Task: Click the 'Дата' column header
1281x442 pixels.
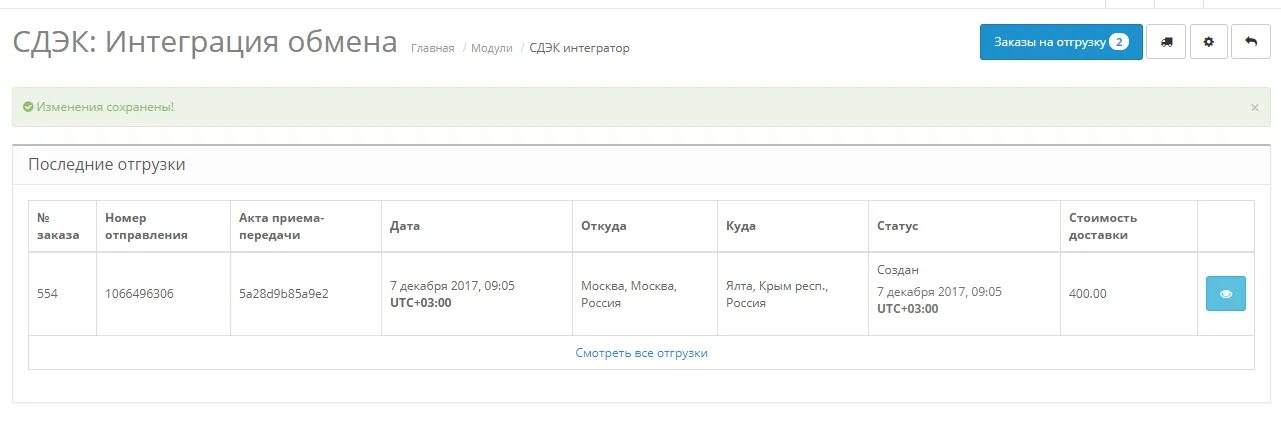Action: coord(477,226)
